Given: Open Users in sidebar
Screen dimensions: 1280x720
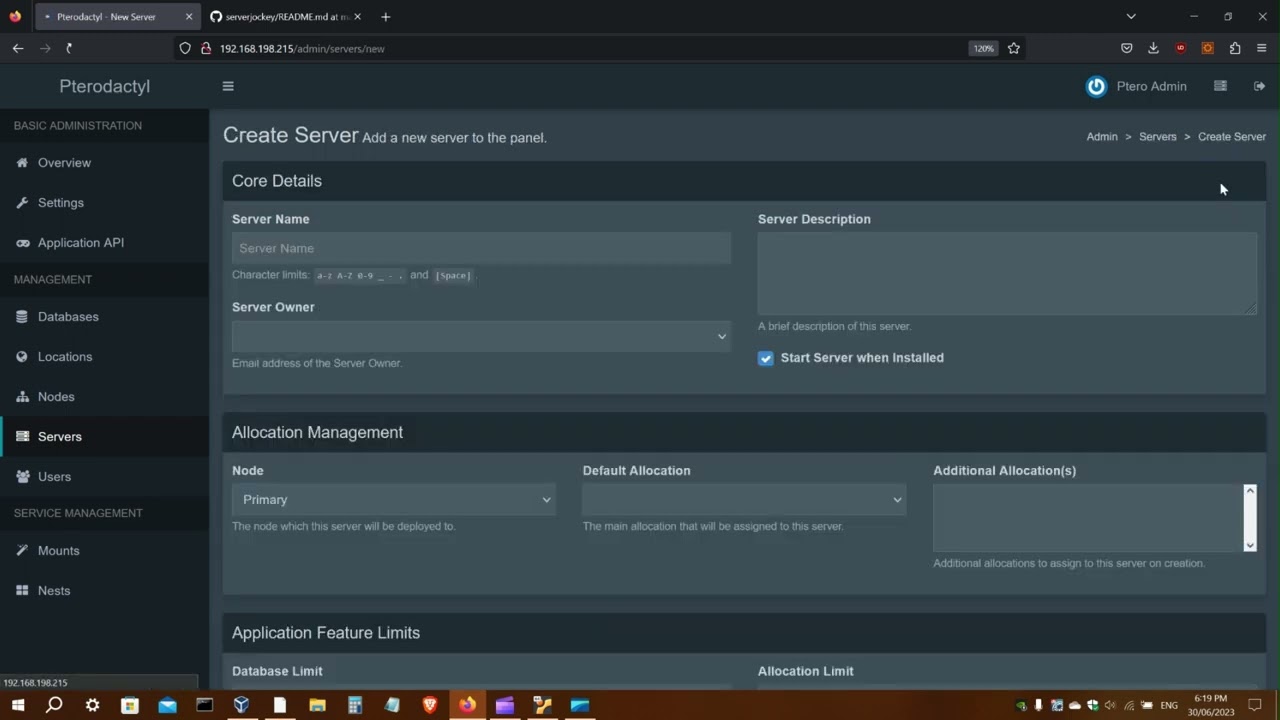Looking at the screenshot, I should tap(54, 477).
